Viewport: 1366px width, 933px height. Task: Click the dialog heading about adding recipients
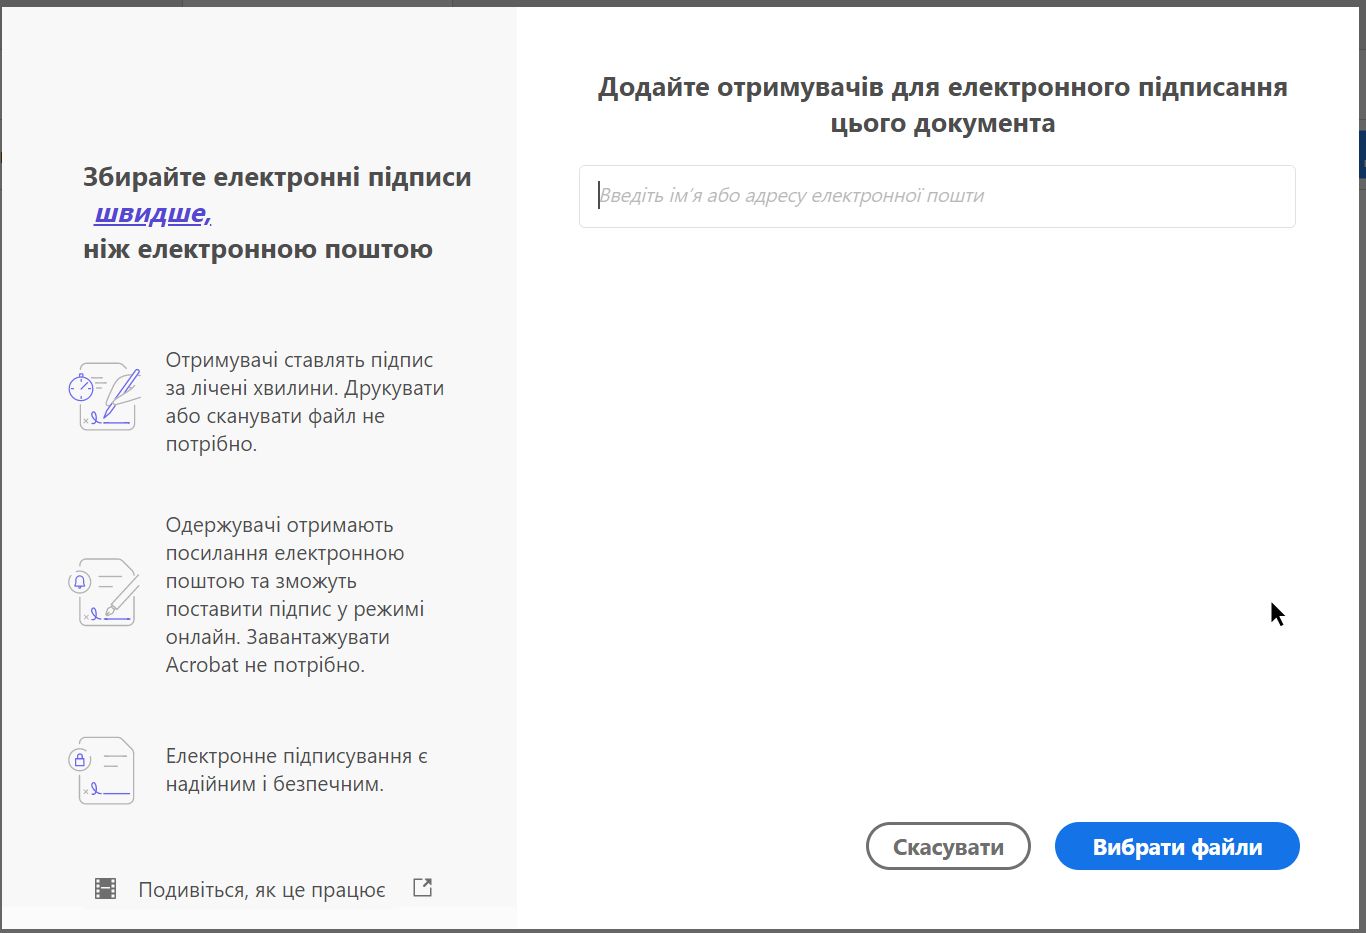943,104
